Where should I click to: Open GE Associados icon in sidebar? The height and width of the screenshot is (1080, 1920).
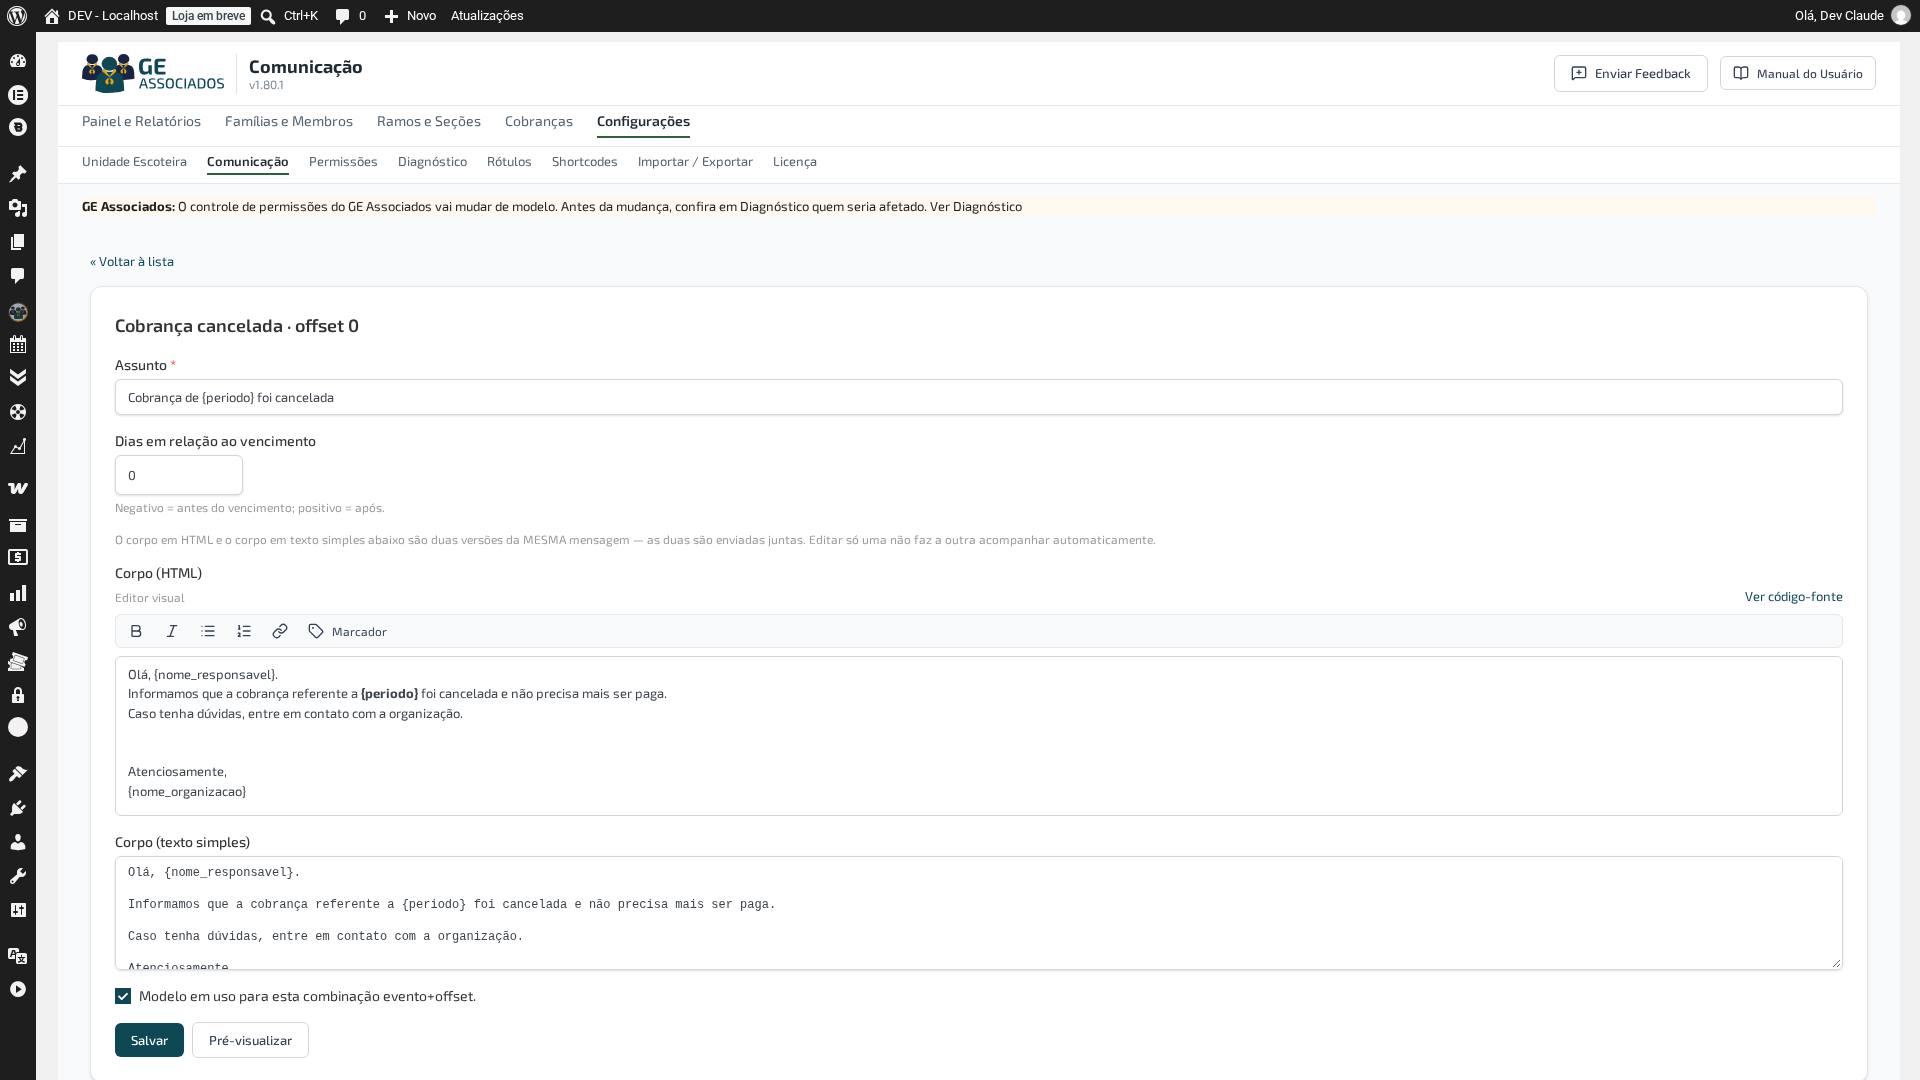click(18, 312)
